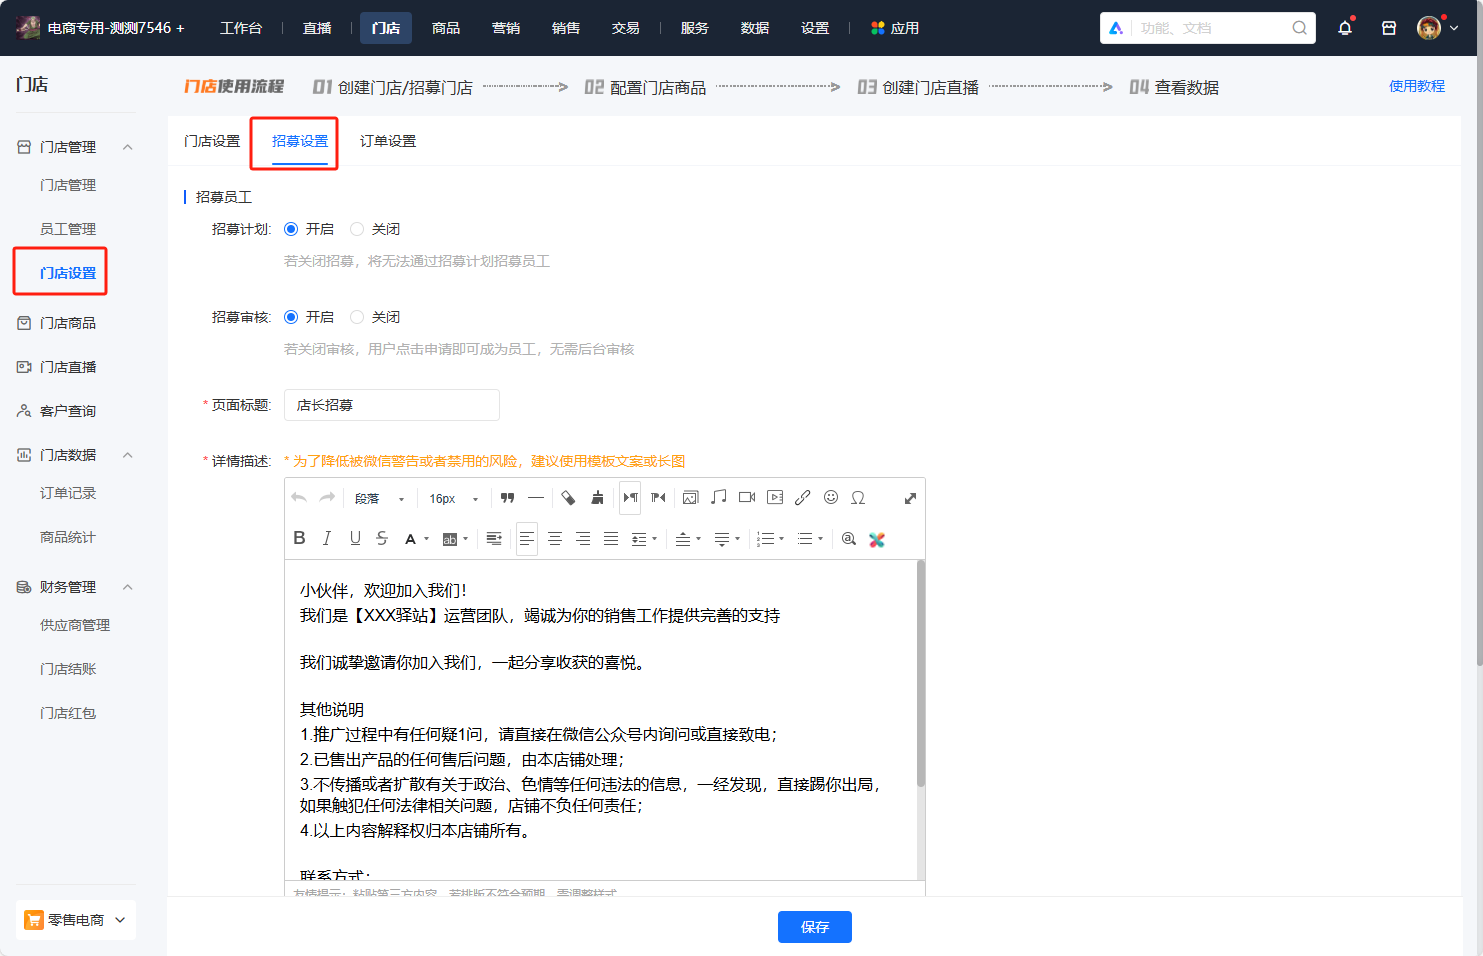This screenshot has height=956, width=1483.
Task: Insert audio with the music note icon
Action: pyautogui.click(x=718, y=497)
